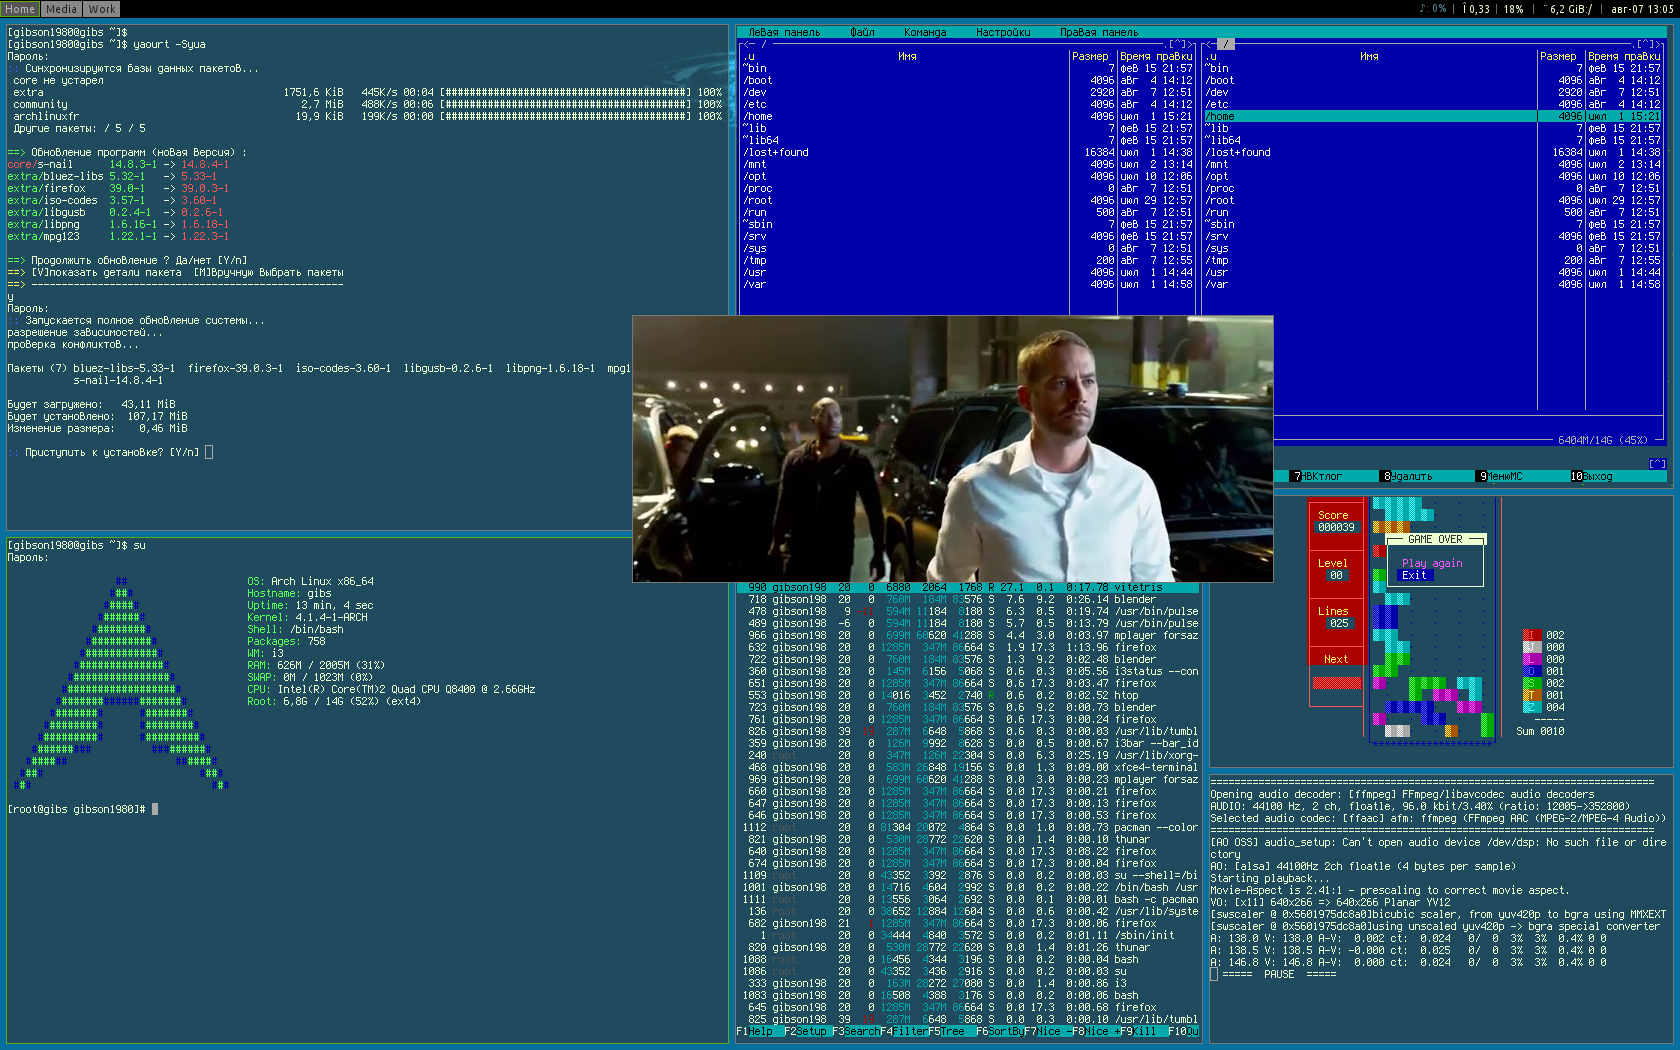Click the right panel history back arrow

tap(1208, 44)
